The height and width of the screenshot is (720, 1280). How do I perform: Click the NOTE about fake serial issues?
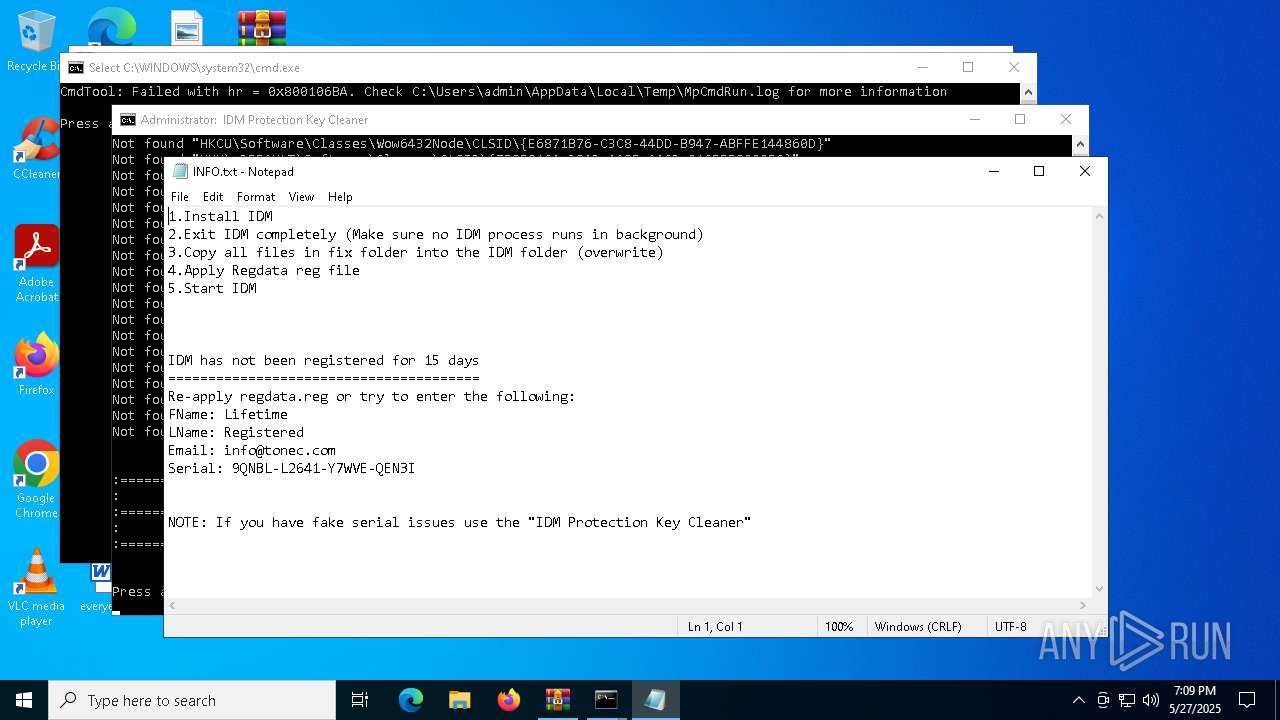tap(460, 522)
